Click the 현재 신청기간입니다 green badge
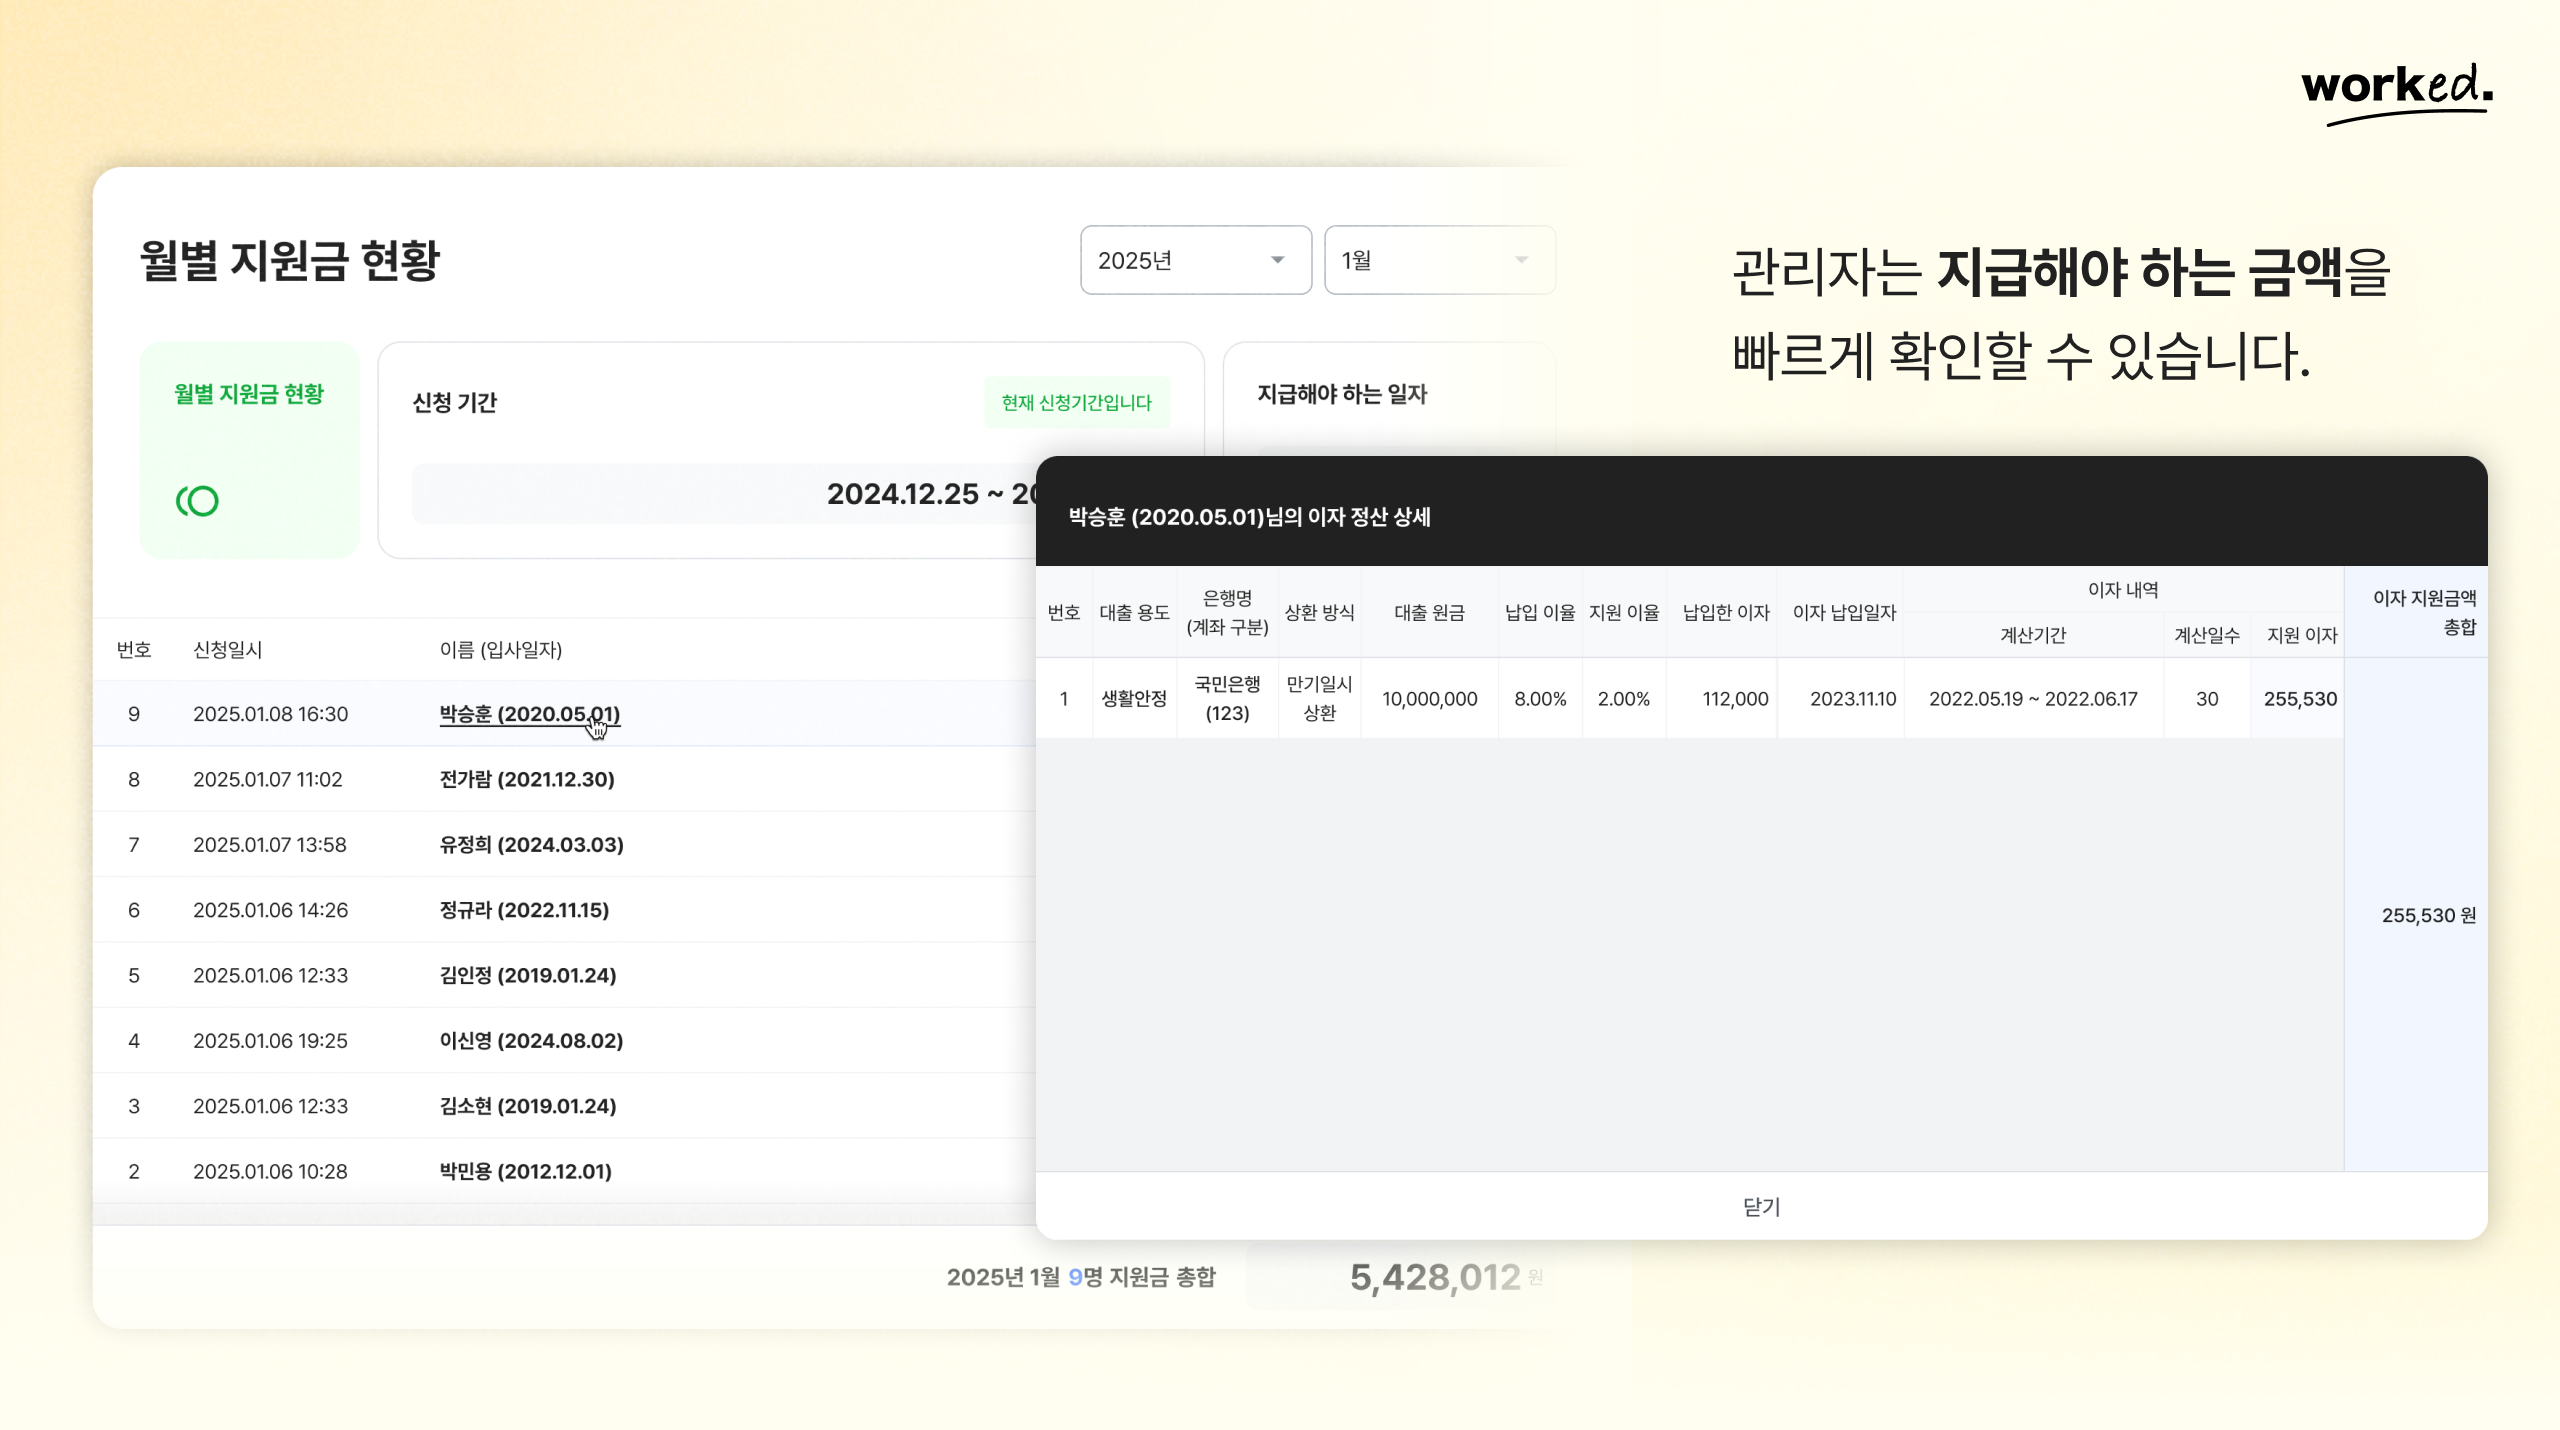Image resolution: width=2560 pixels, height=1430 pixels. [x=1076, y=402]
